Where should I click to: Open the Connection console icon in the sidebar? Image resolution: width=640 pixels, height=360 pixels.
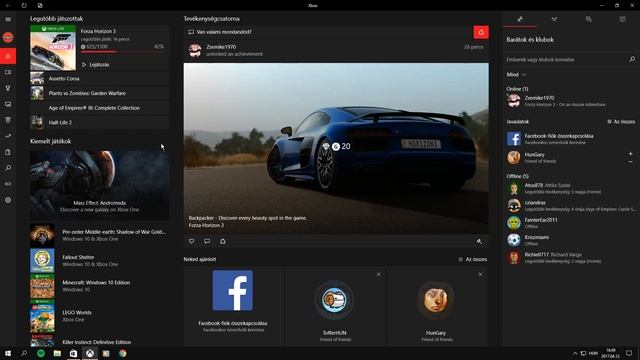pos(8,184)
